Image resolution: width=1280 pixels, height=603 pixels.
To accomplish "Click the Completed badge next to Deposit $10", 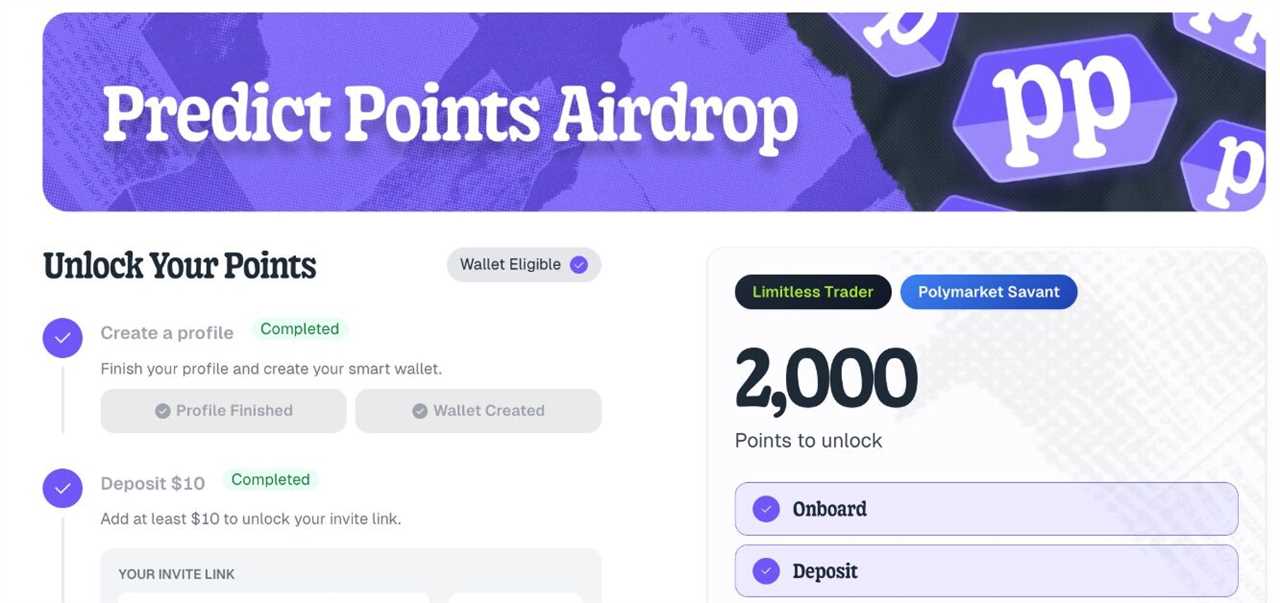I will [x=270, y=479].
